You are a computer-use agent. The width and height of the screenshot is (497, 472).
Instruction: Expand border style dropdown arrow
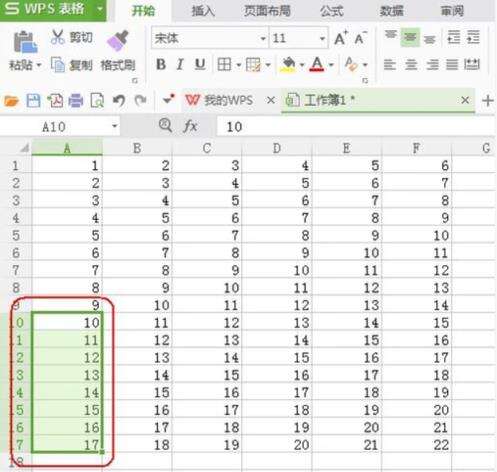238,65
